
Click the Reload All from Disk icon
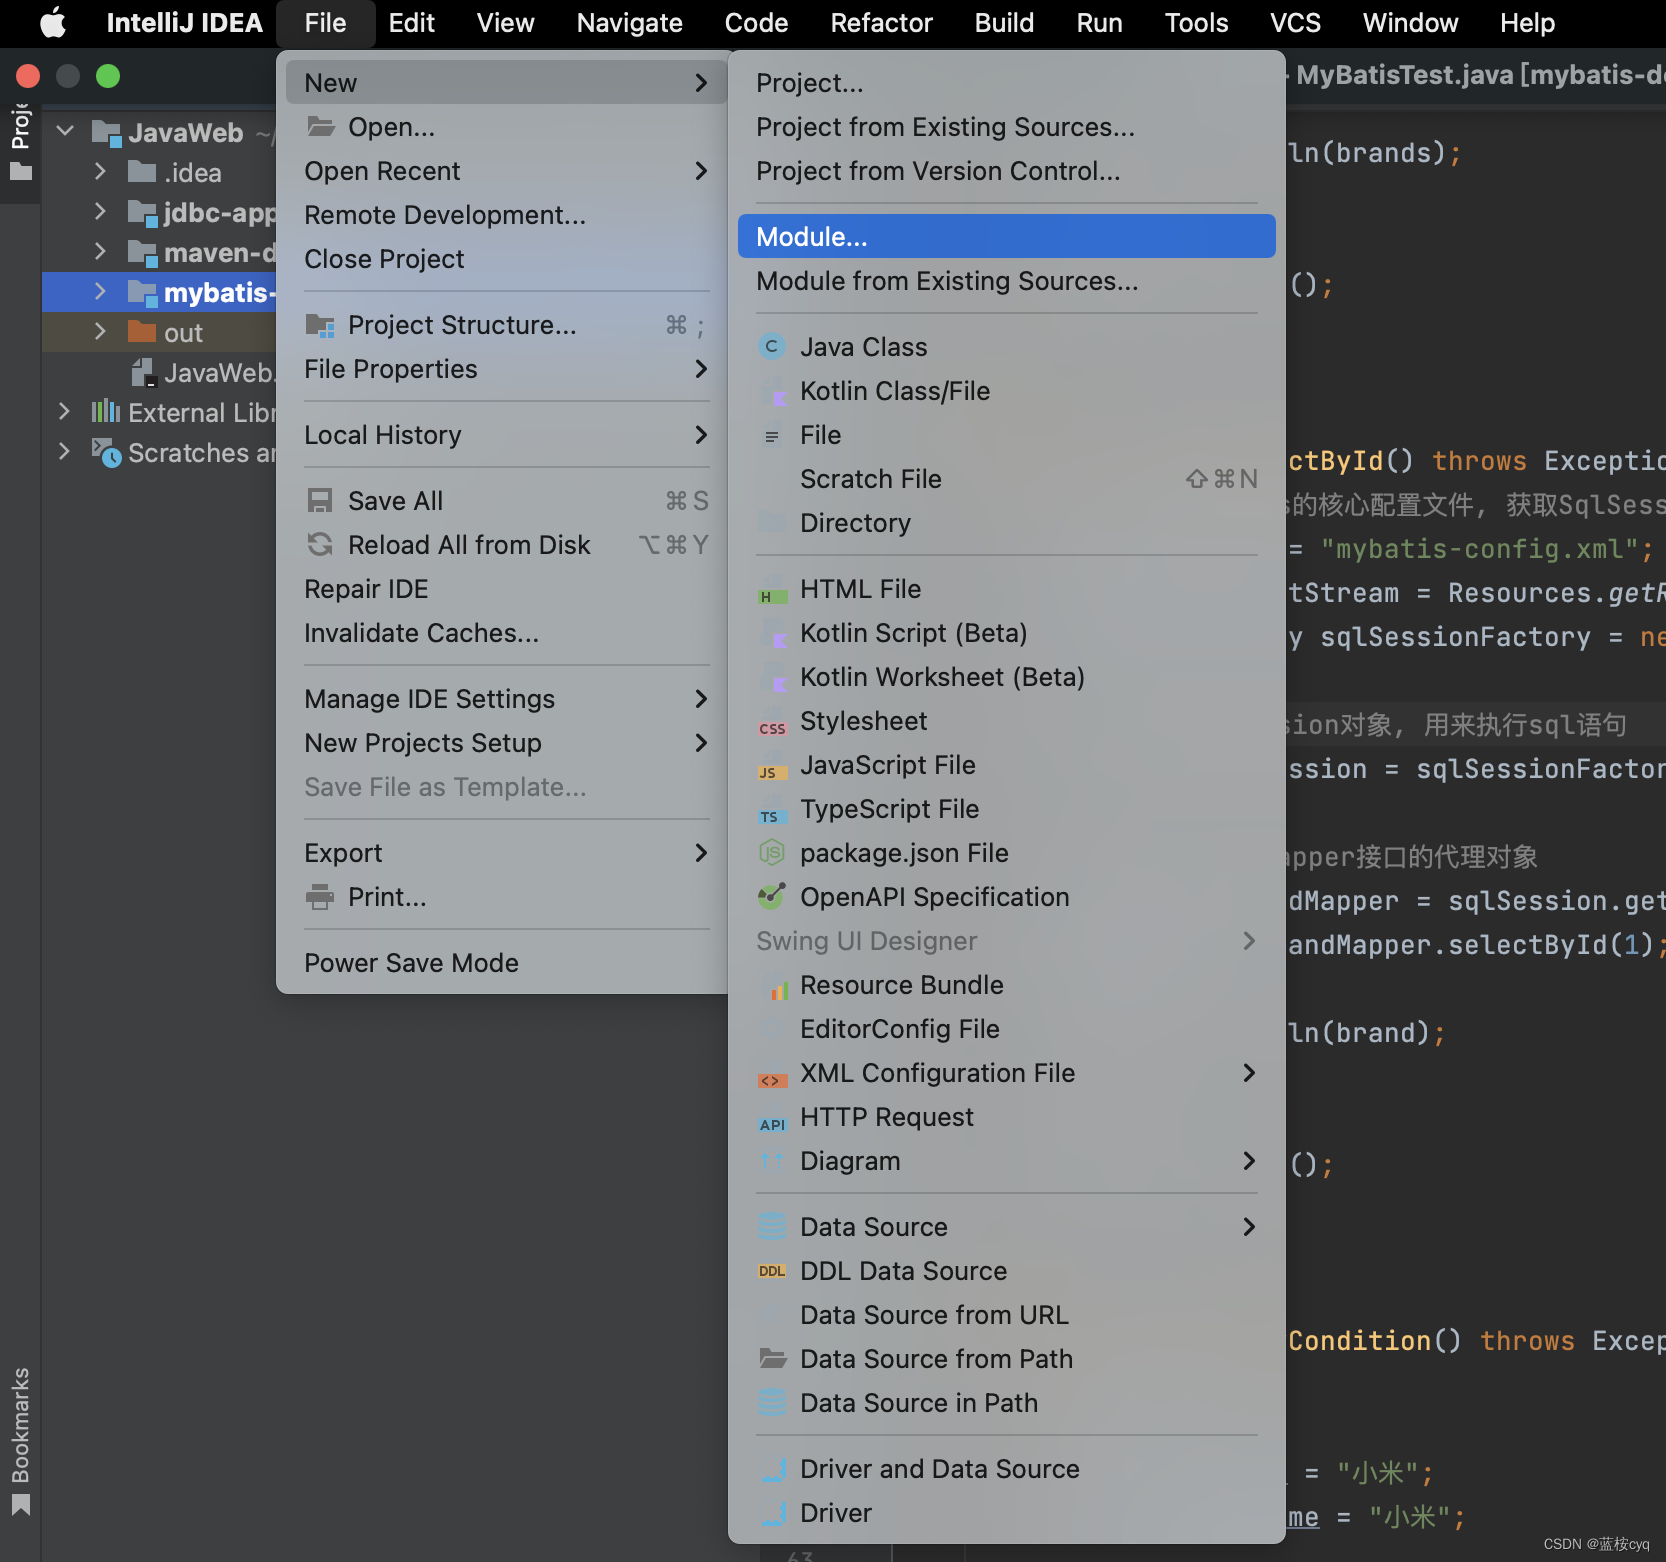pyautogui.click(x=320, y=545)
